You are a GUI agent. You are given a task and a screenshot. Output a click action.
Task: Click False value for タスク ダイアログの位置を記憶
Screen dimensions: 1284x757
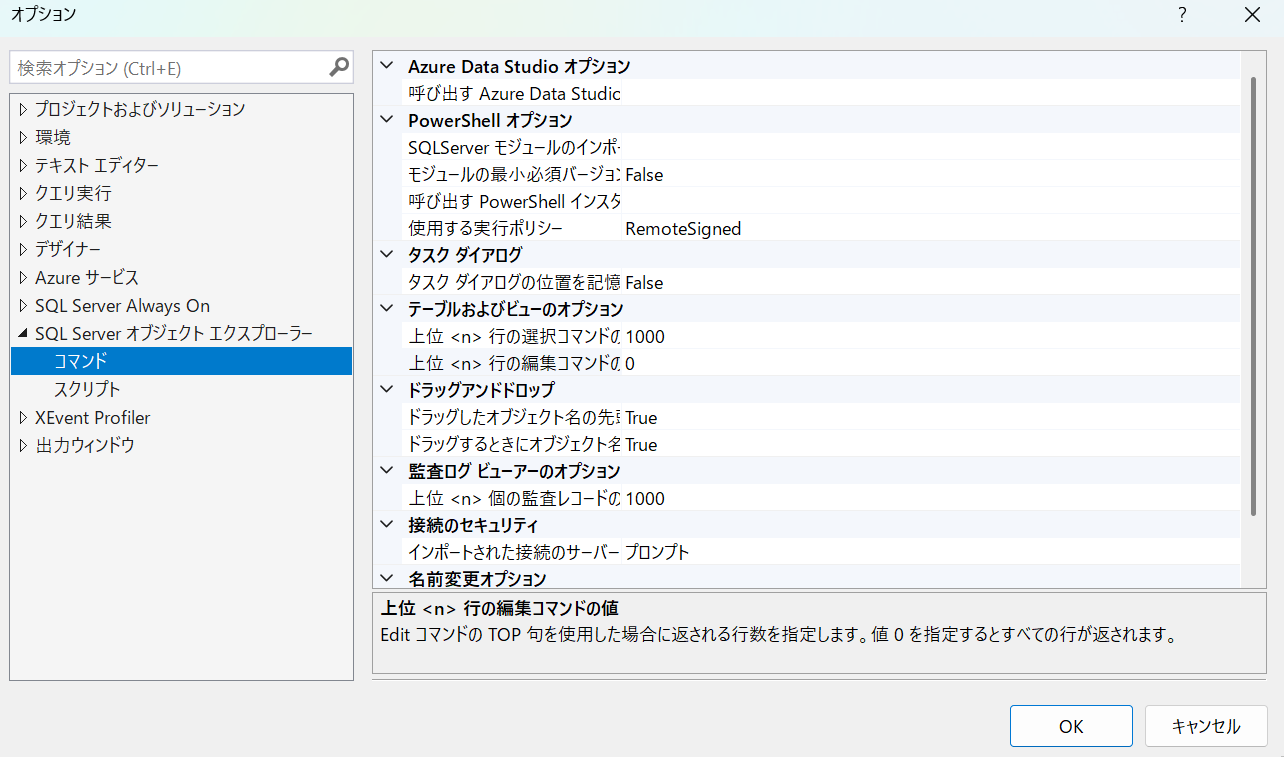(x=644, y=282)
